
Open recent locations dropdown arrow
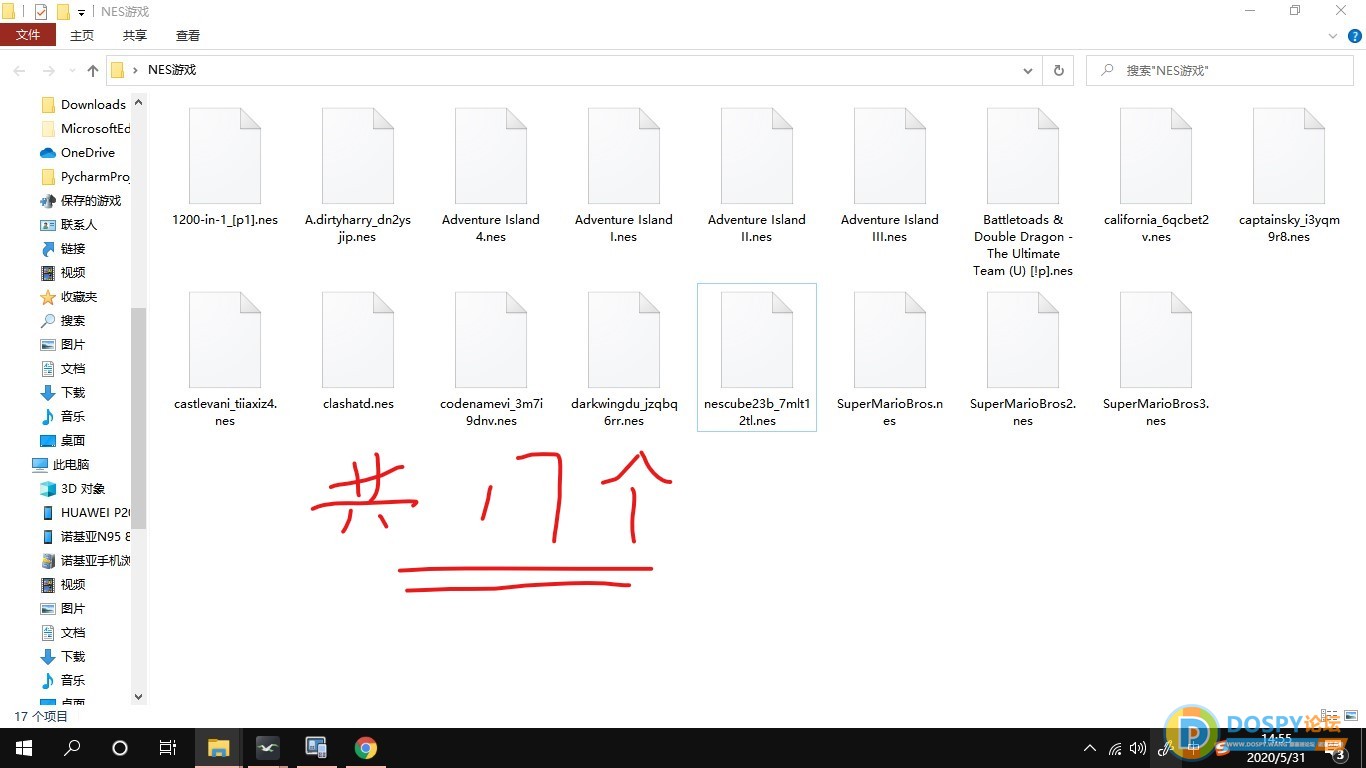tap(71, 71)
